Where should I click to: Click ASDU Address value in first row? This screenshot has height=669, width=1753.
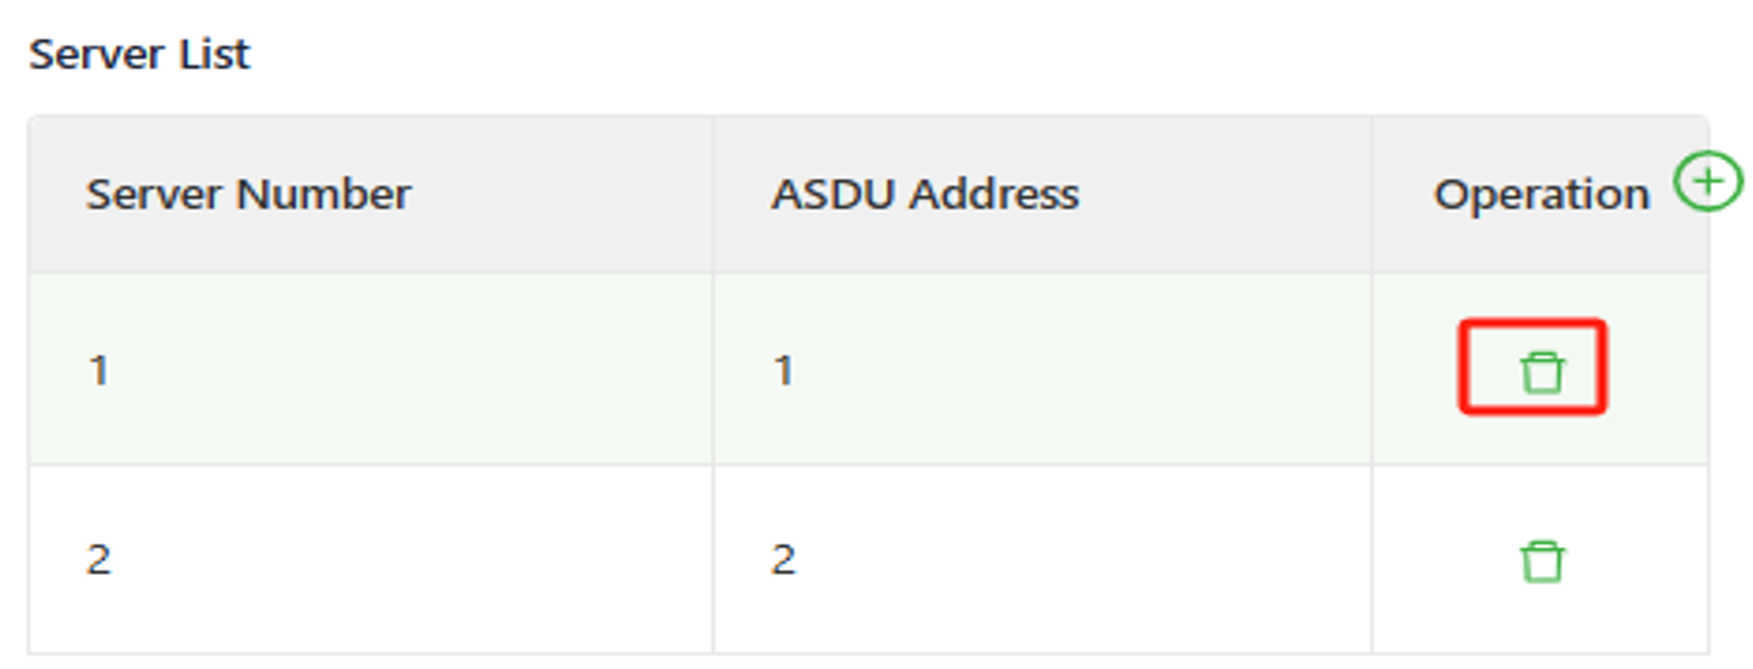(x=783, y=371)
